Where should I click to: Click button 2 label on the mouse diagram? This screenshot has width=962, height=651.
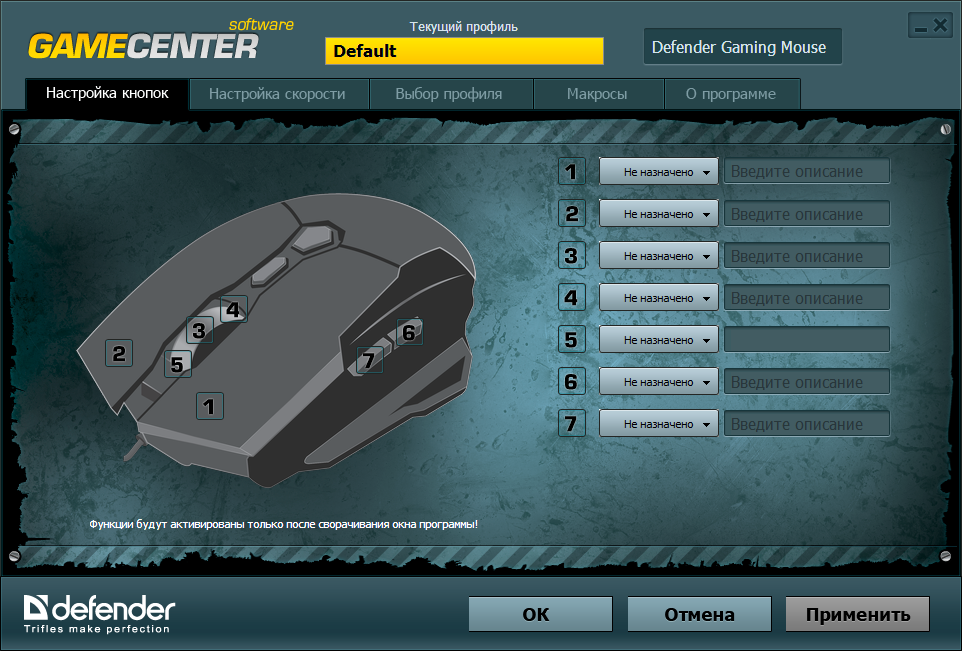tap(119, 353)
